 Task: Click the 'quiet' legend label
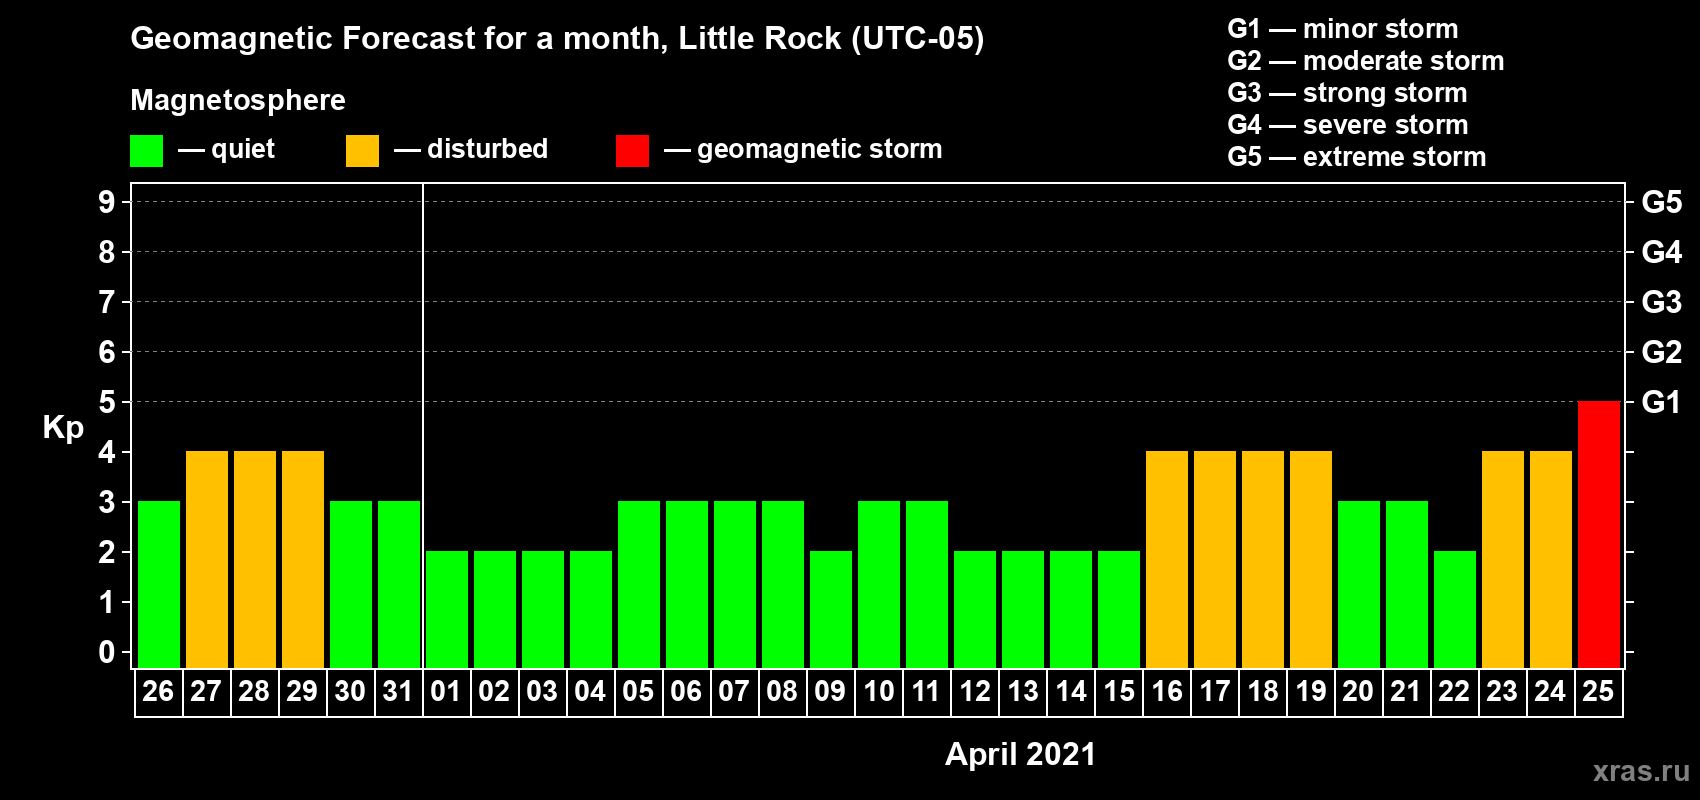[243, 150]
